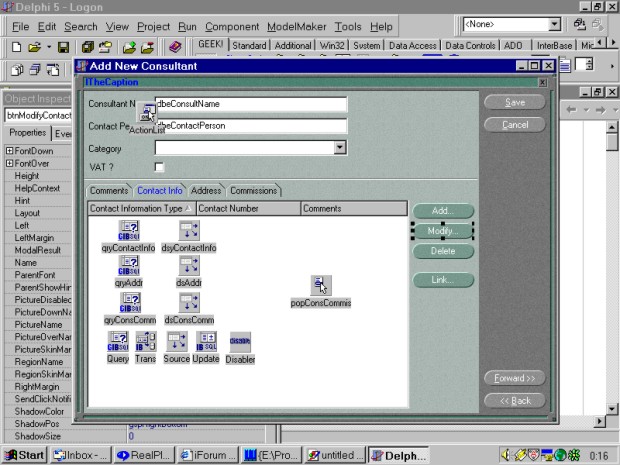Click the Open Project toolbar icon
This screenshot has height=465, width=620.
105,47
